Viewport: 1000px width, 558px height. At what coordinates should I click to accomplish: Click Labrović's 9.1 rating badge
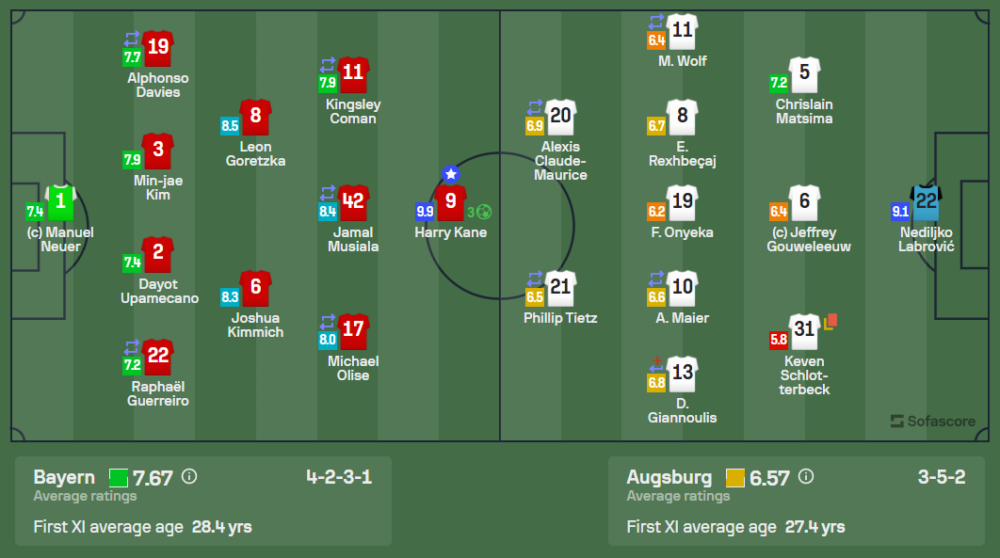tap(900, 211)
